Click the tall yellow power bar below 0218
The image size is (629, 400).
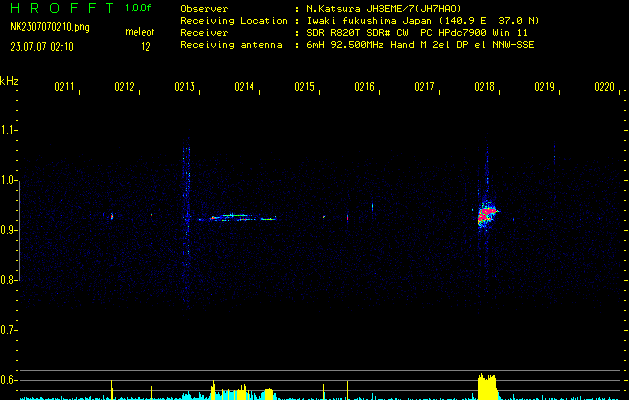click(x=487, y=385)
